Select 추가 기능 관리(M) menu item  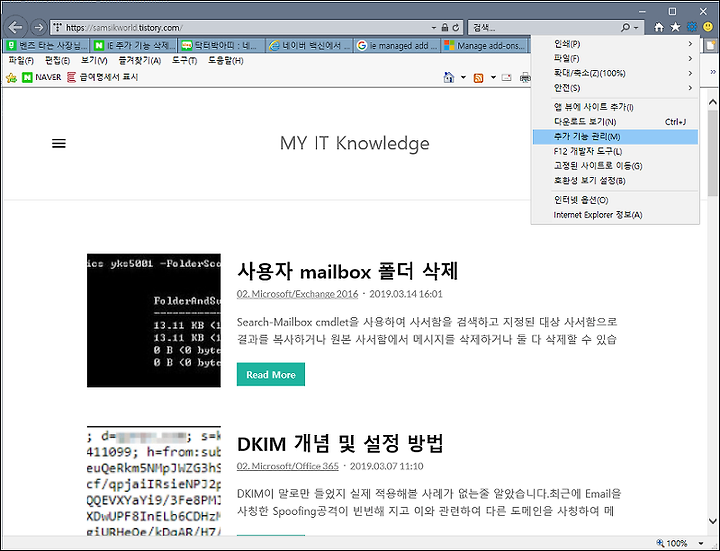615,137
